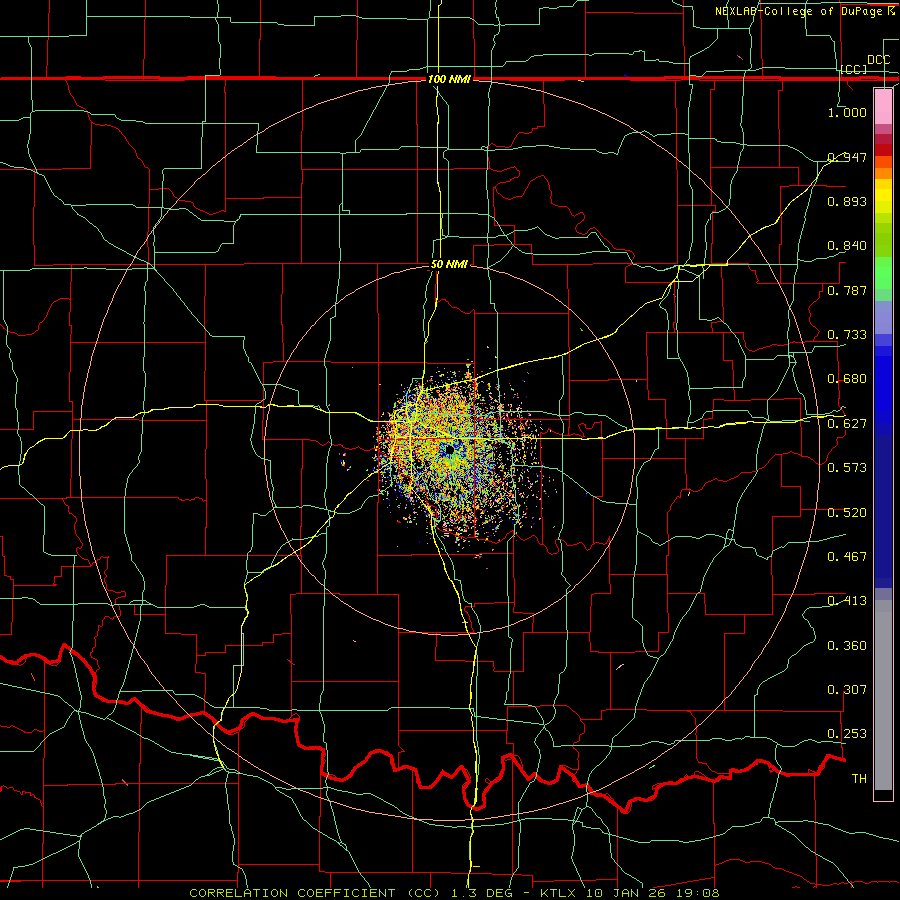The width and height of the screenshot is (900, 900).
Task: Click the dark radar site center in the echoes
Action: [x=449, y=451]
